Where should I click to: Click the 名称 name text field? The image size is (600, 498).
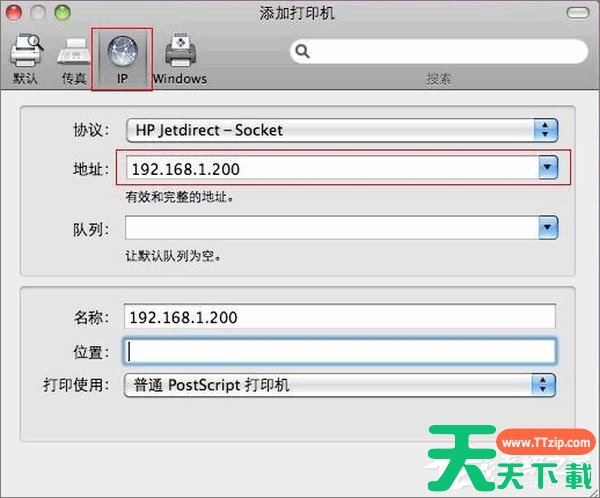(340, 317)
